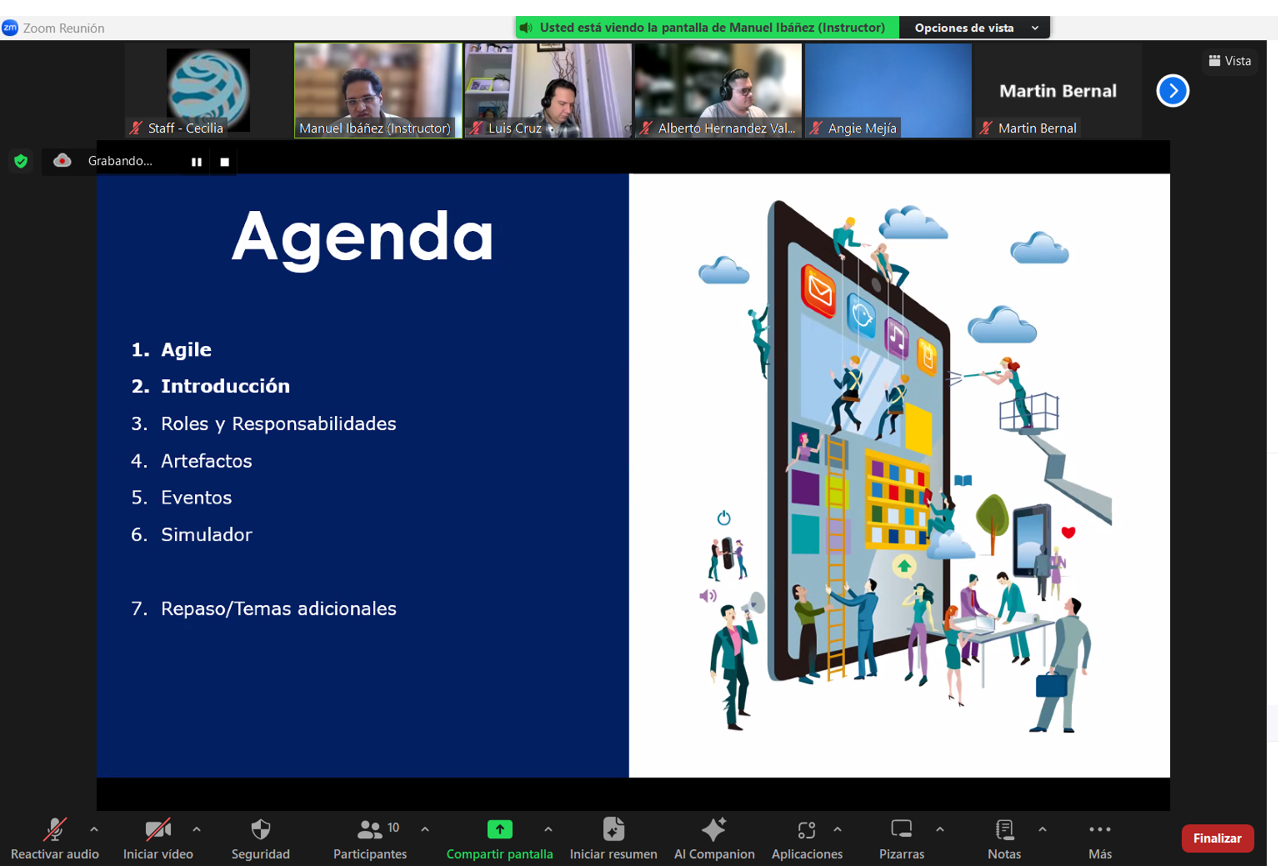Screen dimensions: 1278x866
Task: Open the Participantes panel
Action: click(371, 830)
